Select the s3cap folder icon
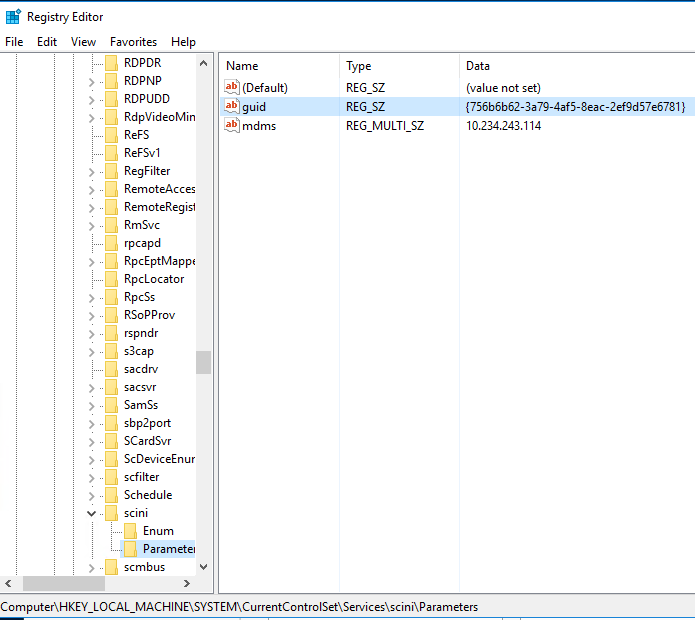This screenshot has height=620, width=695. [x=112, y=351]
